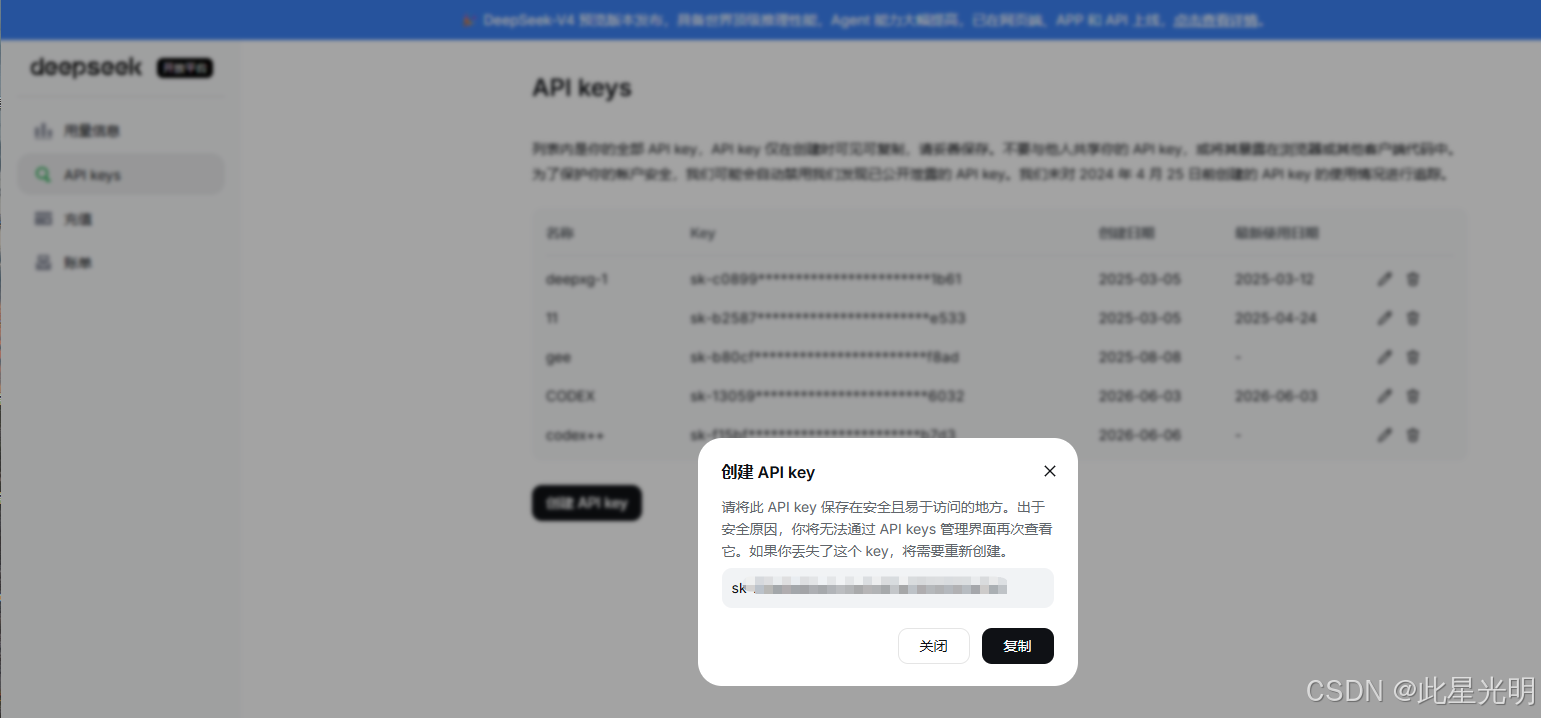Click the key name 11
This screenshot has height=718, width=1541.
click(x=552, y=318)
